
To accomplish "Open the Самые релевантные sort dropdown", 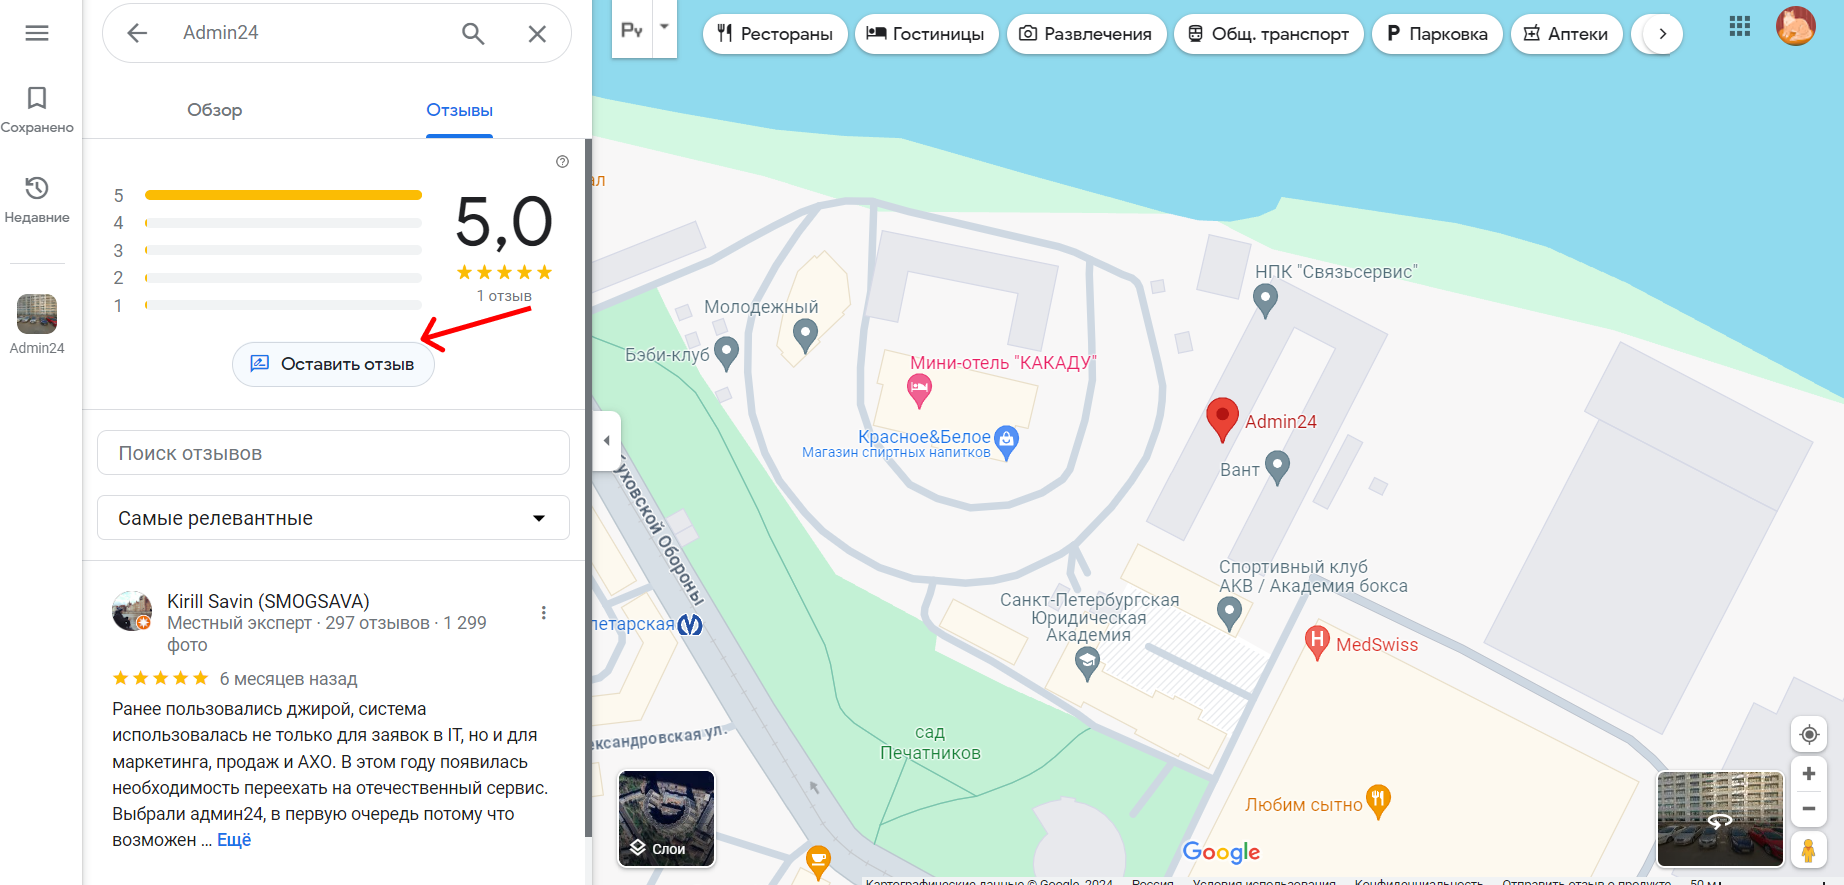I will pyautogui.click(x=333, y=518).
